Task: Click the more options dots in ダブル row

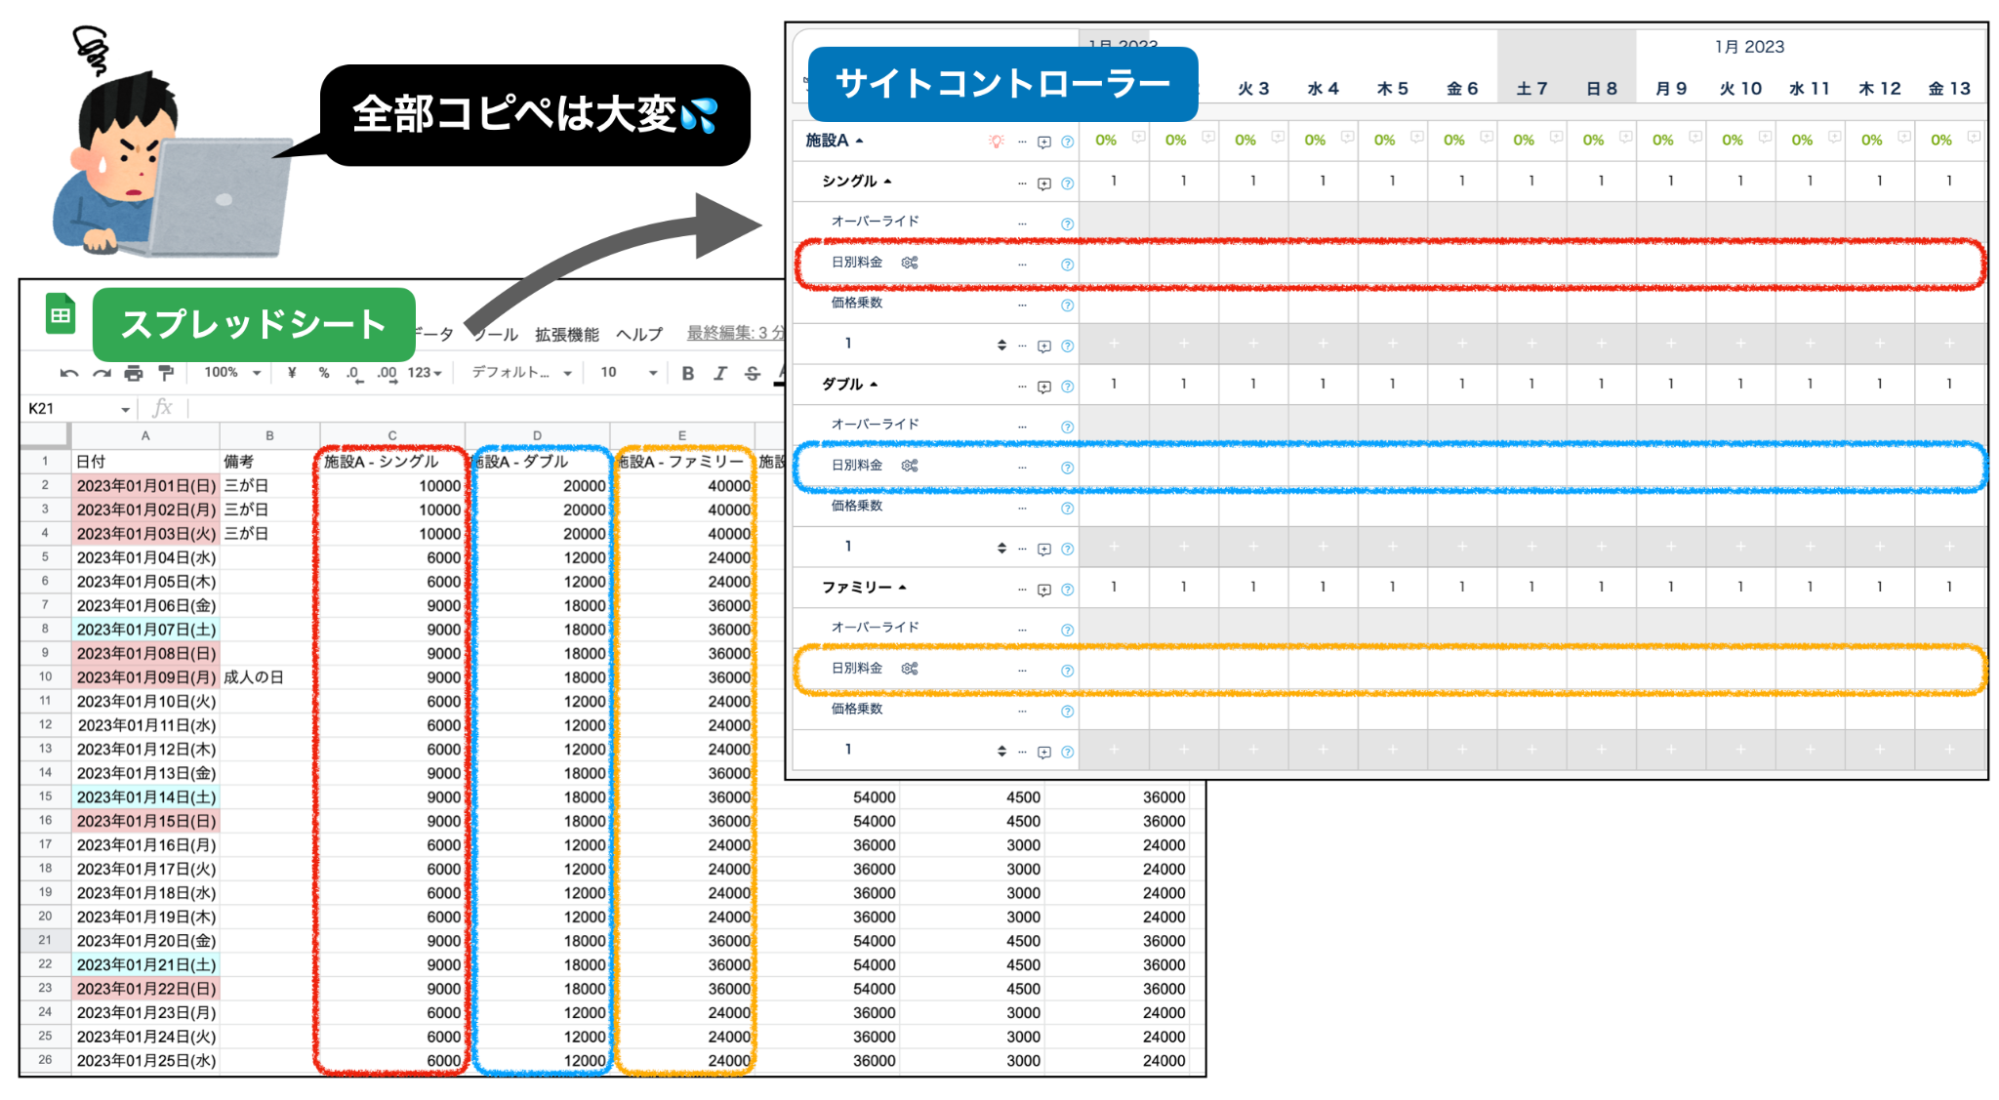Action: click(1022, 386)
